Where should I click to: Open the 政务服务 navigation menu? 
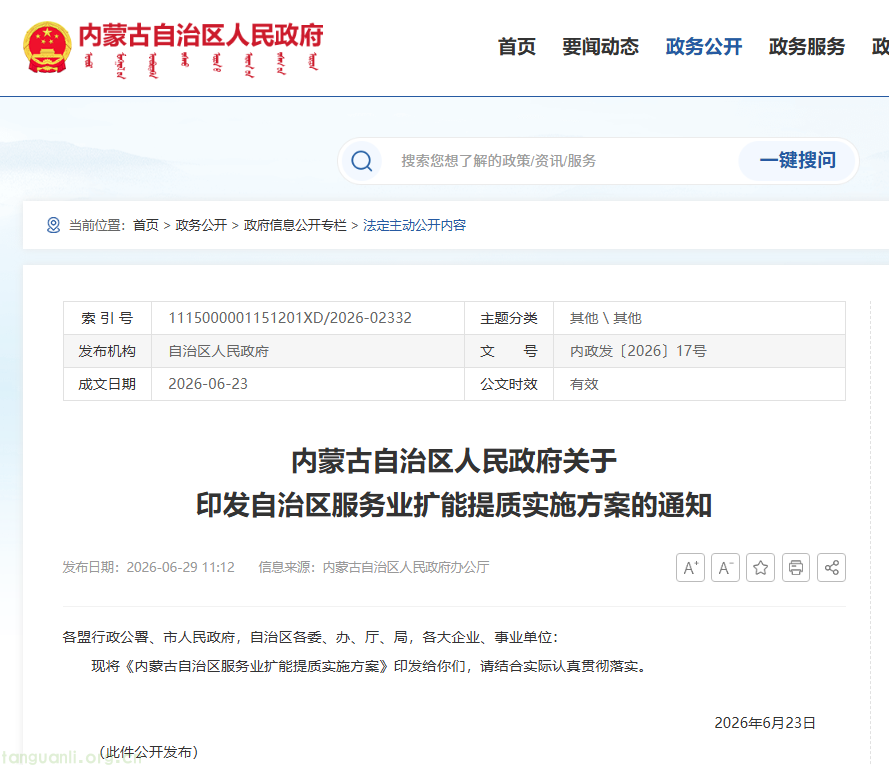click(x=807, y=47)
